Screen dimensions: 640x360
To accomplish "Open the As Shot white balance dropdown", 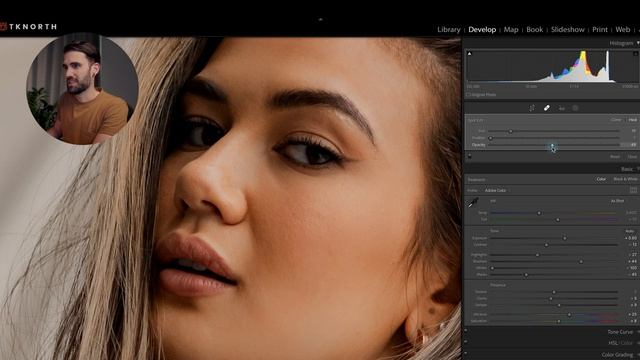I will 618,201.
